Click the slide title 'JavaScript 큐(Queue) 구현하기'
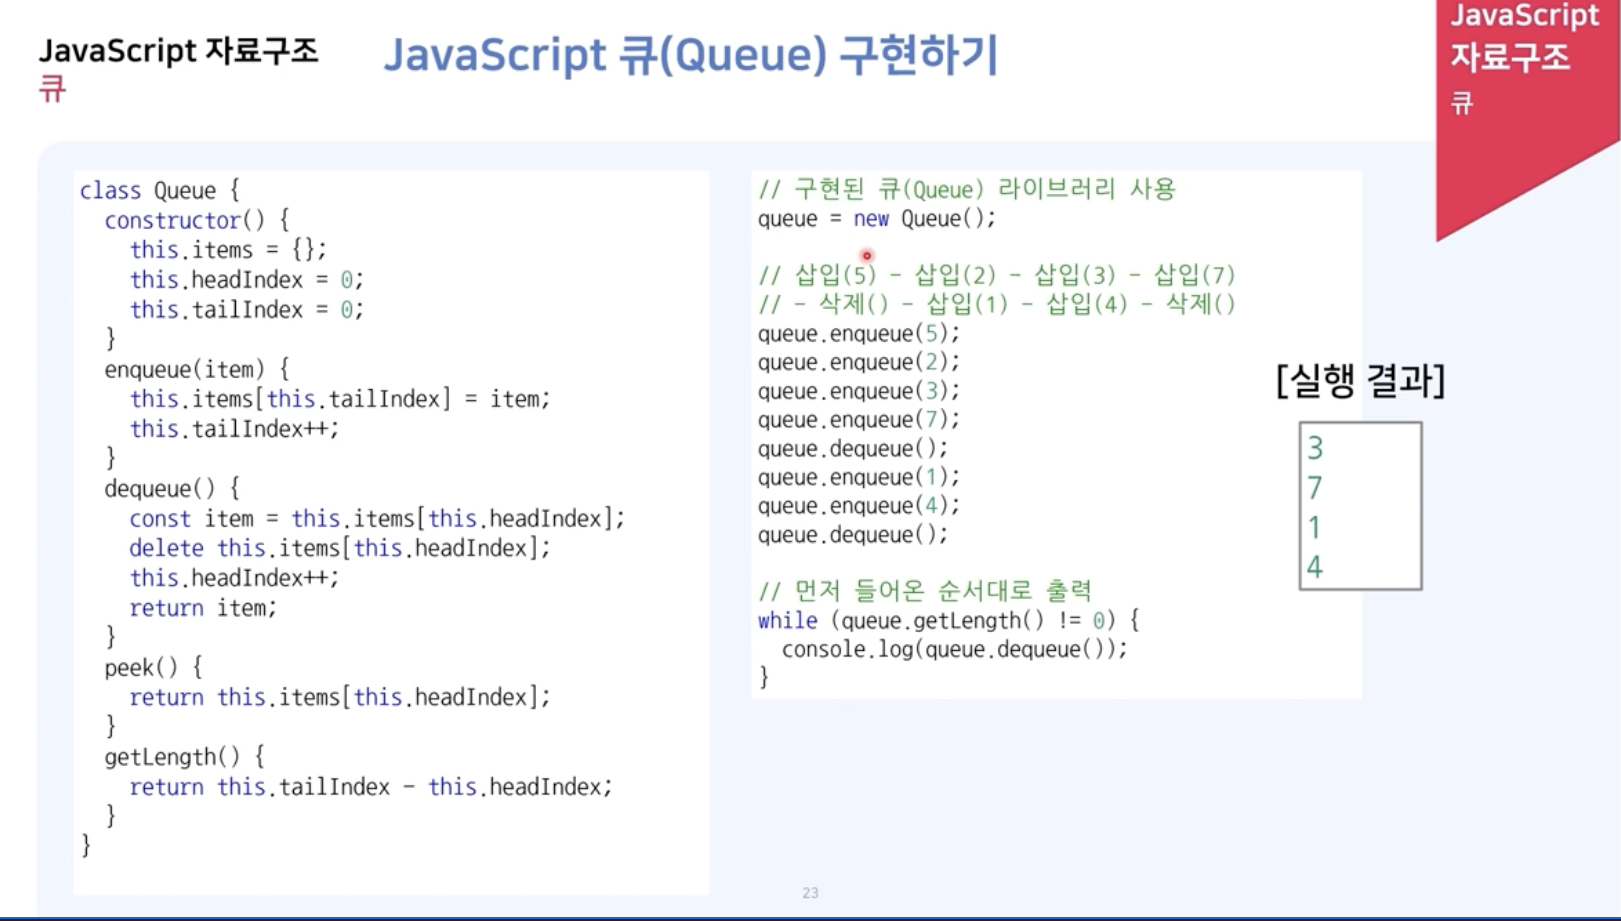Image resolution: width=1621 pixels, height=921 pixels. (x=691, y=55)
